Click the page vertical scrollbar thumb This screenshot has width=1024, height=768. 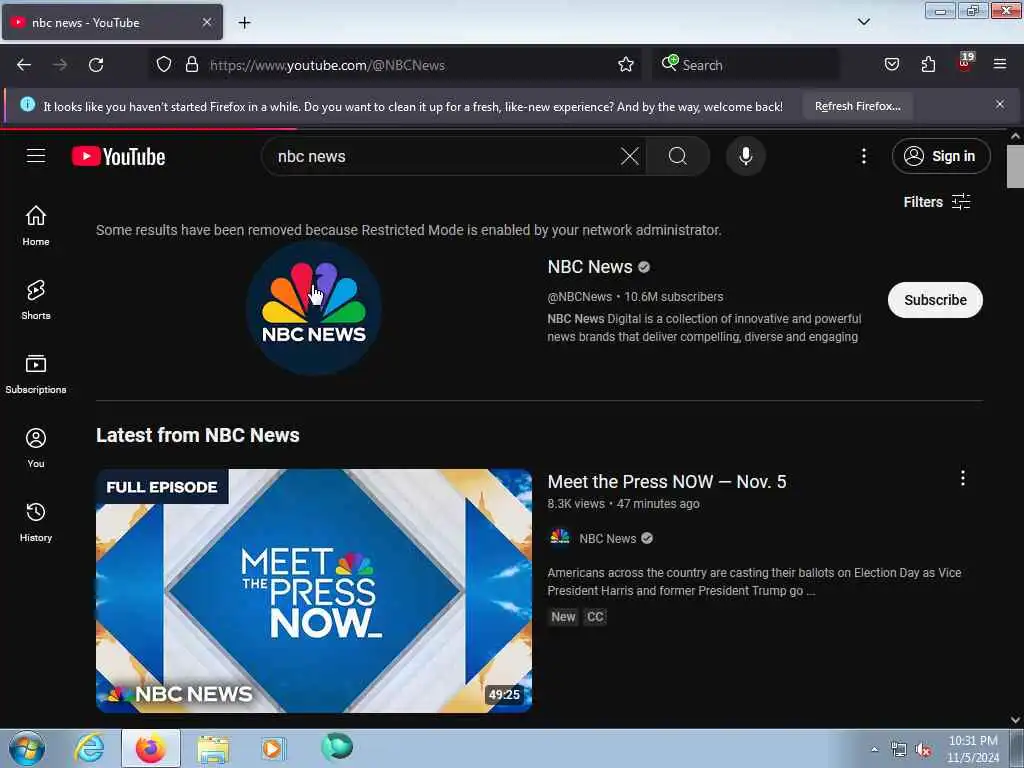[x=1015, y=166]
